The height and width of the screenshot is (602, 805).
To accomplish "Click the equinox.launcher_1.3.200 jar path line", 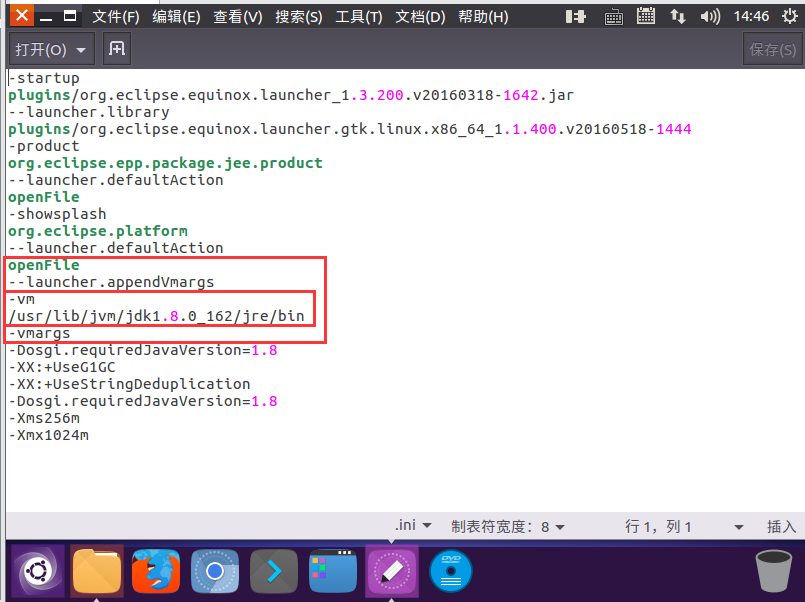I will [x=291, y=95].
